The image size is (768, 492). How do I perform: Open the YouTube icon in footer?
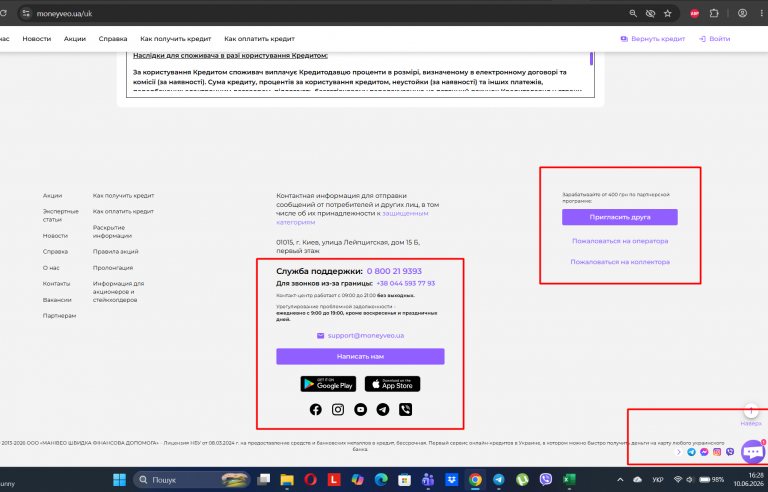click(360, 410)
